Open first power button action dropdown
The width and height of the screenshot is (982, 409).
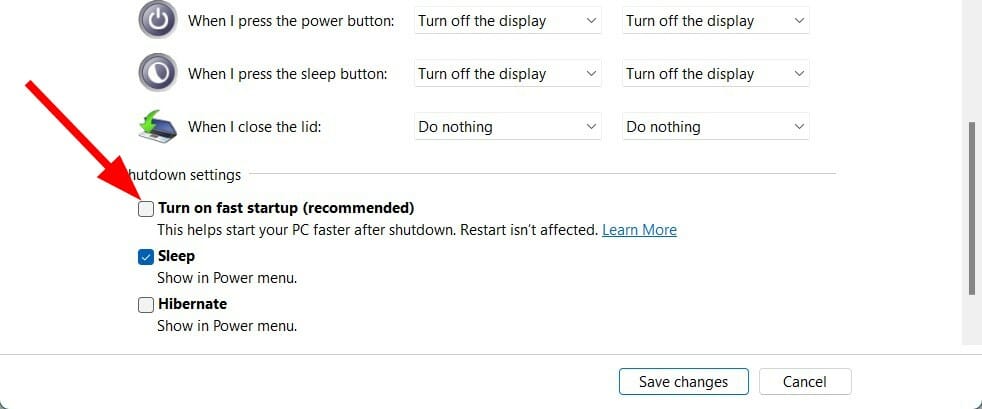click(x=508, y=21)
